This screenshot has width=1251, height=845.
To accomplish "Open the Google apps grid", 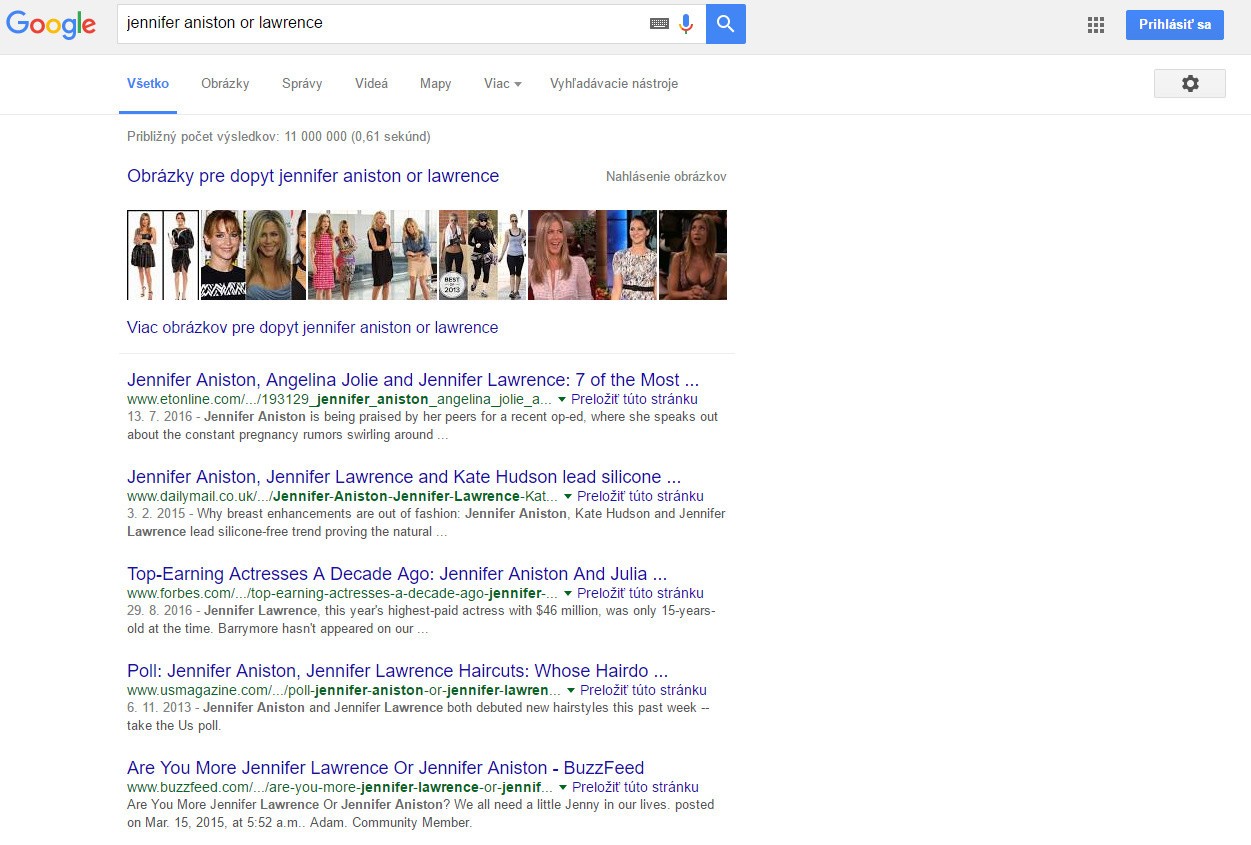I will (1096, 25).
